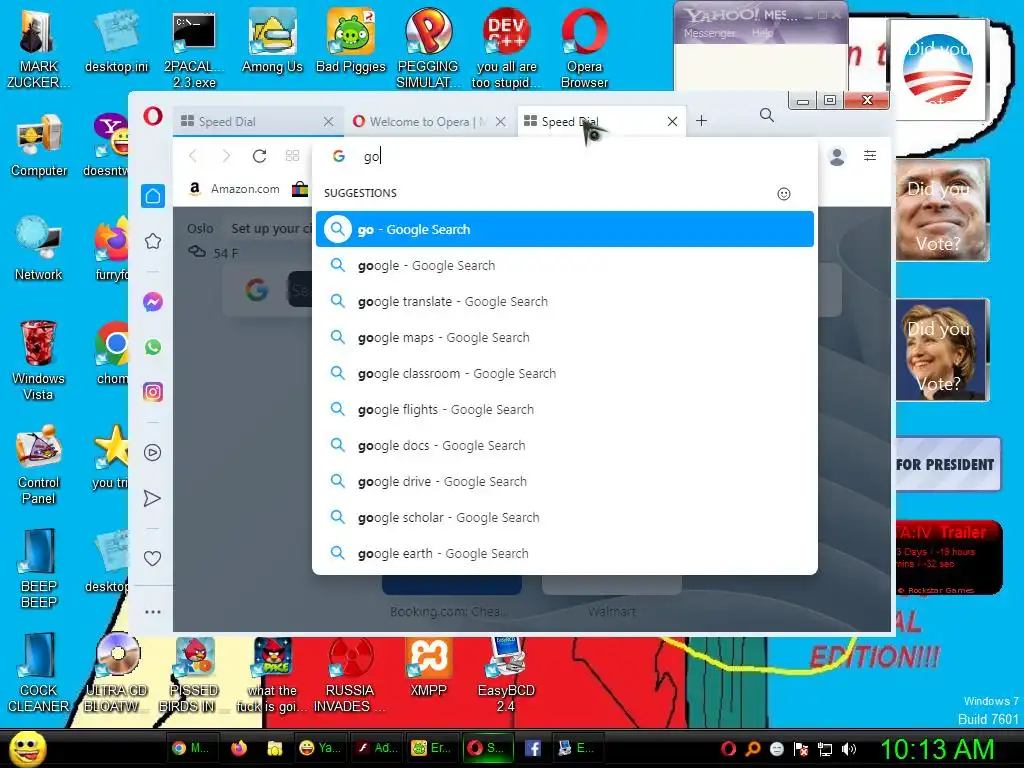The height and width of the screenshot is (768, 1024).
Task: Open Instagram in Opera sidebar
Action: click(153, 392)
